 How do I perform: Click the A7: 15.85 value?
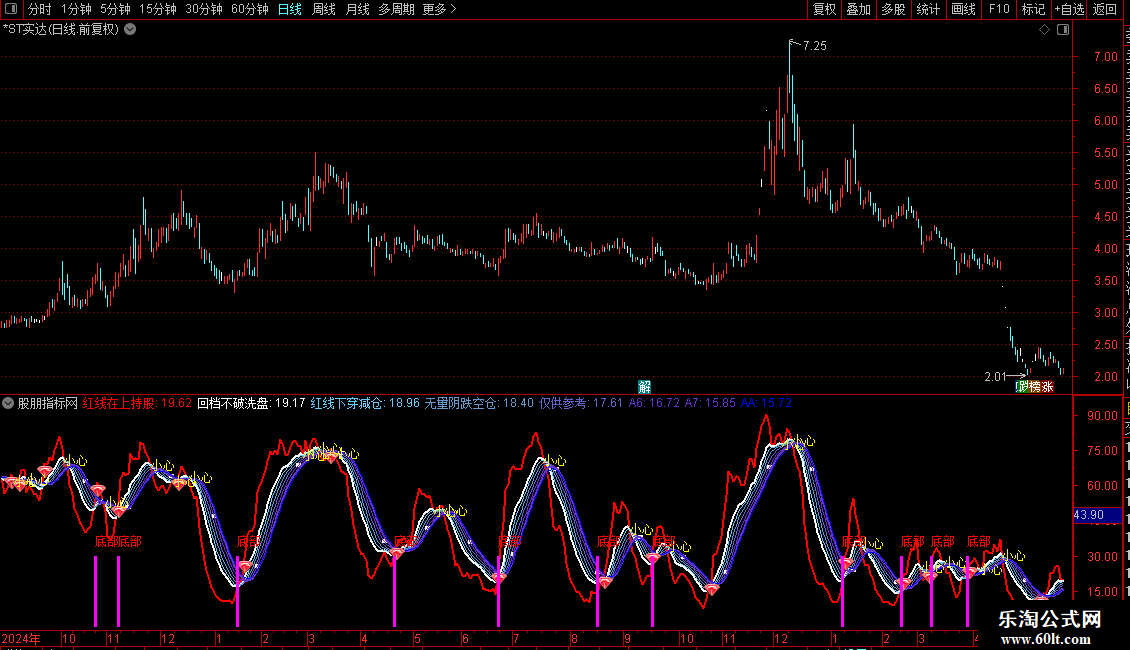coord(711,404)
